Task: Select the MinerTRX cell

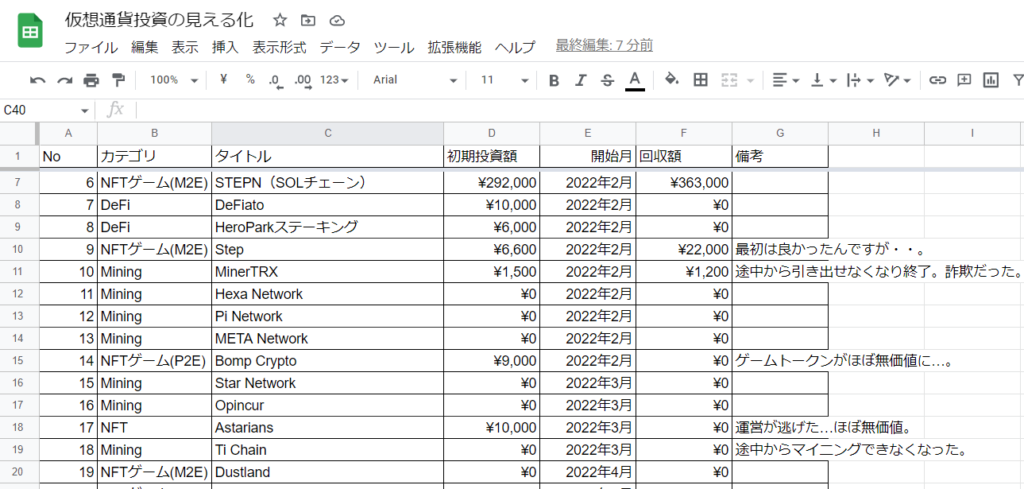Action: (x=328, y=272)
